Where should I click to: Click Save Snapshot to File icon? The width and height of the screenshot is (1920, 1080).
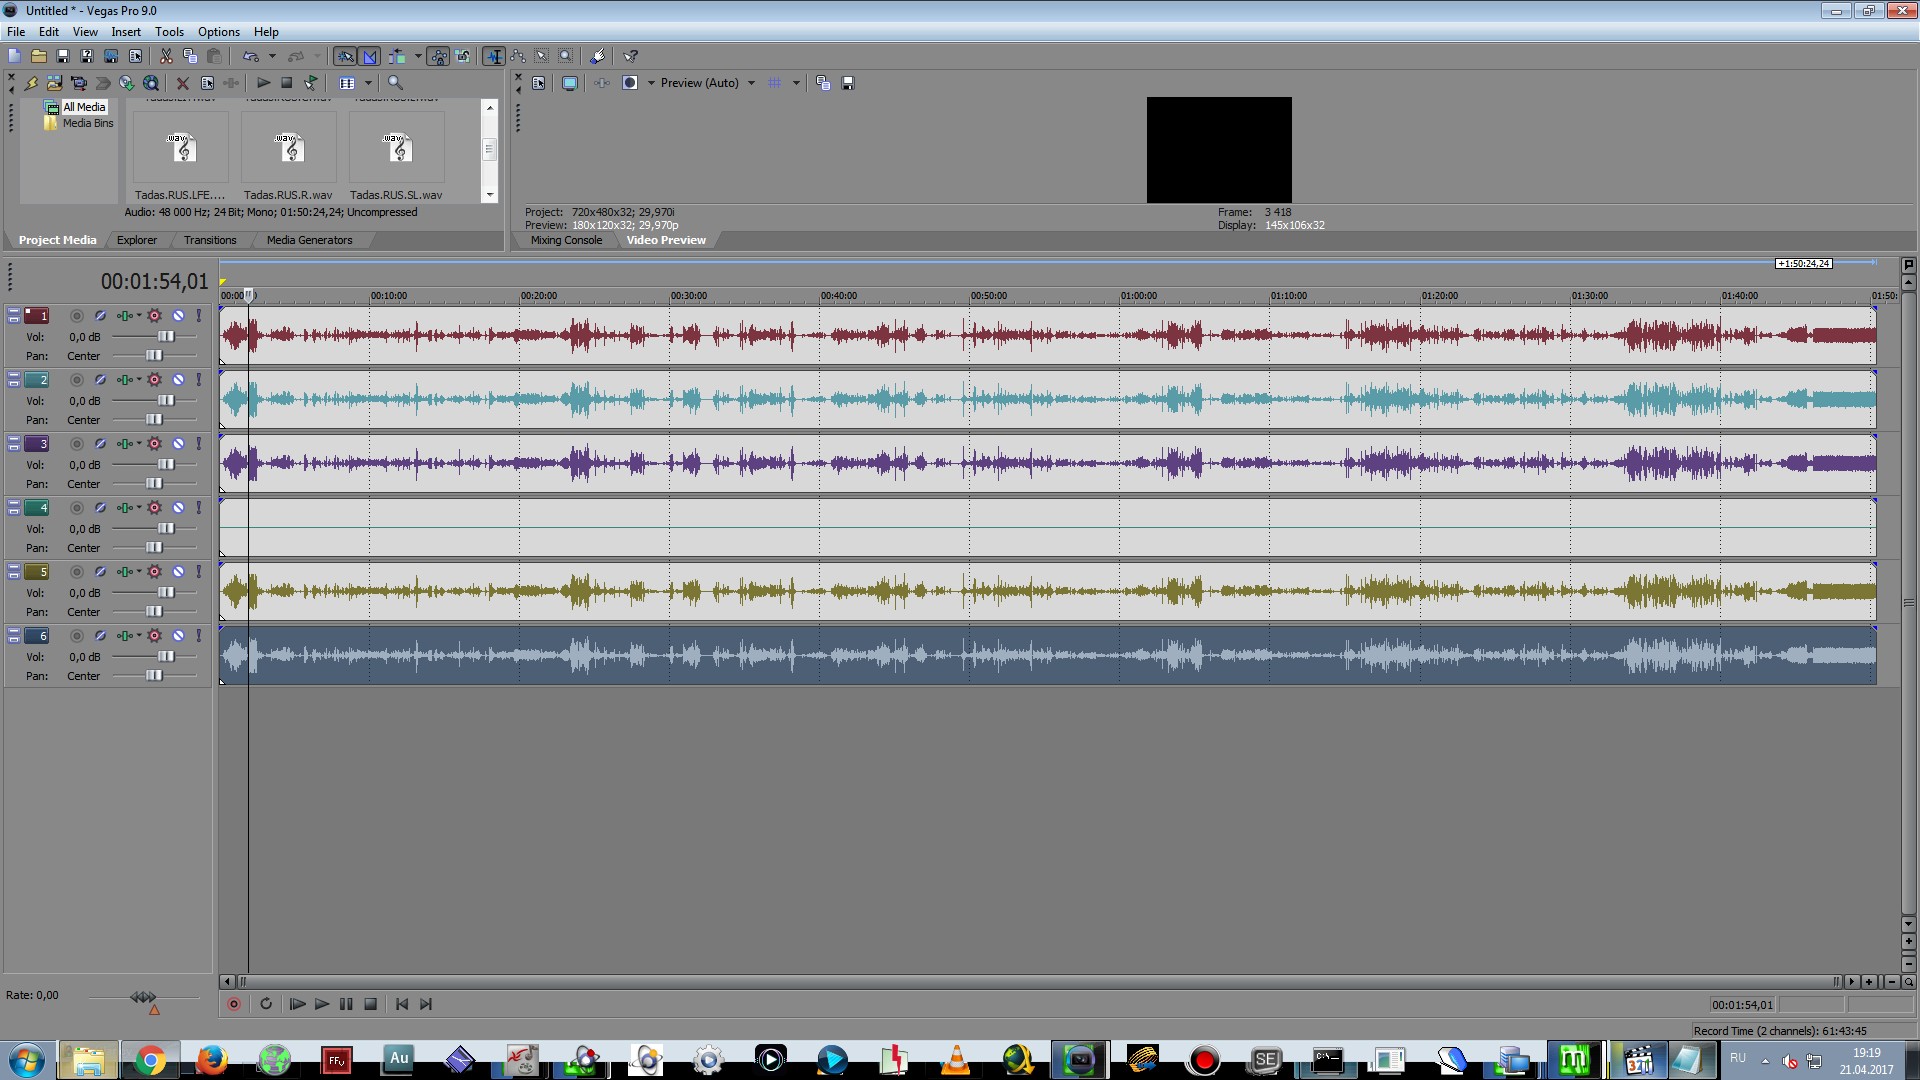click(848, 83)
